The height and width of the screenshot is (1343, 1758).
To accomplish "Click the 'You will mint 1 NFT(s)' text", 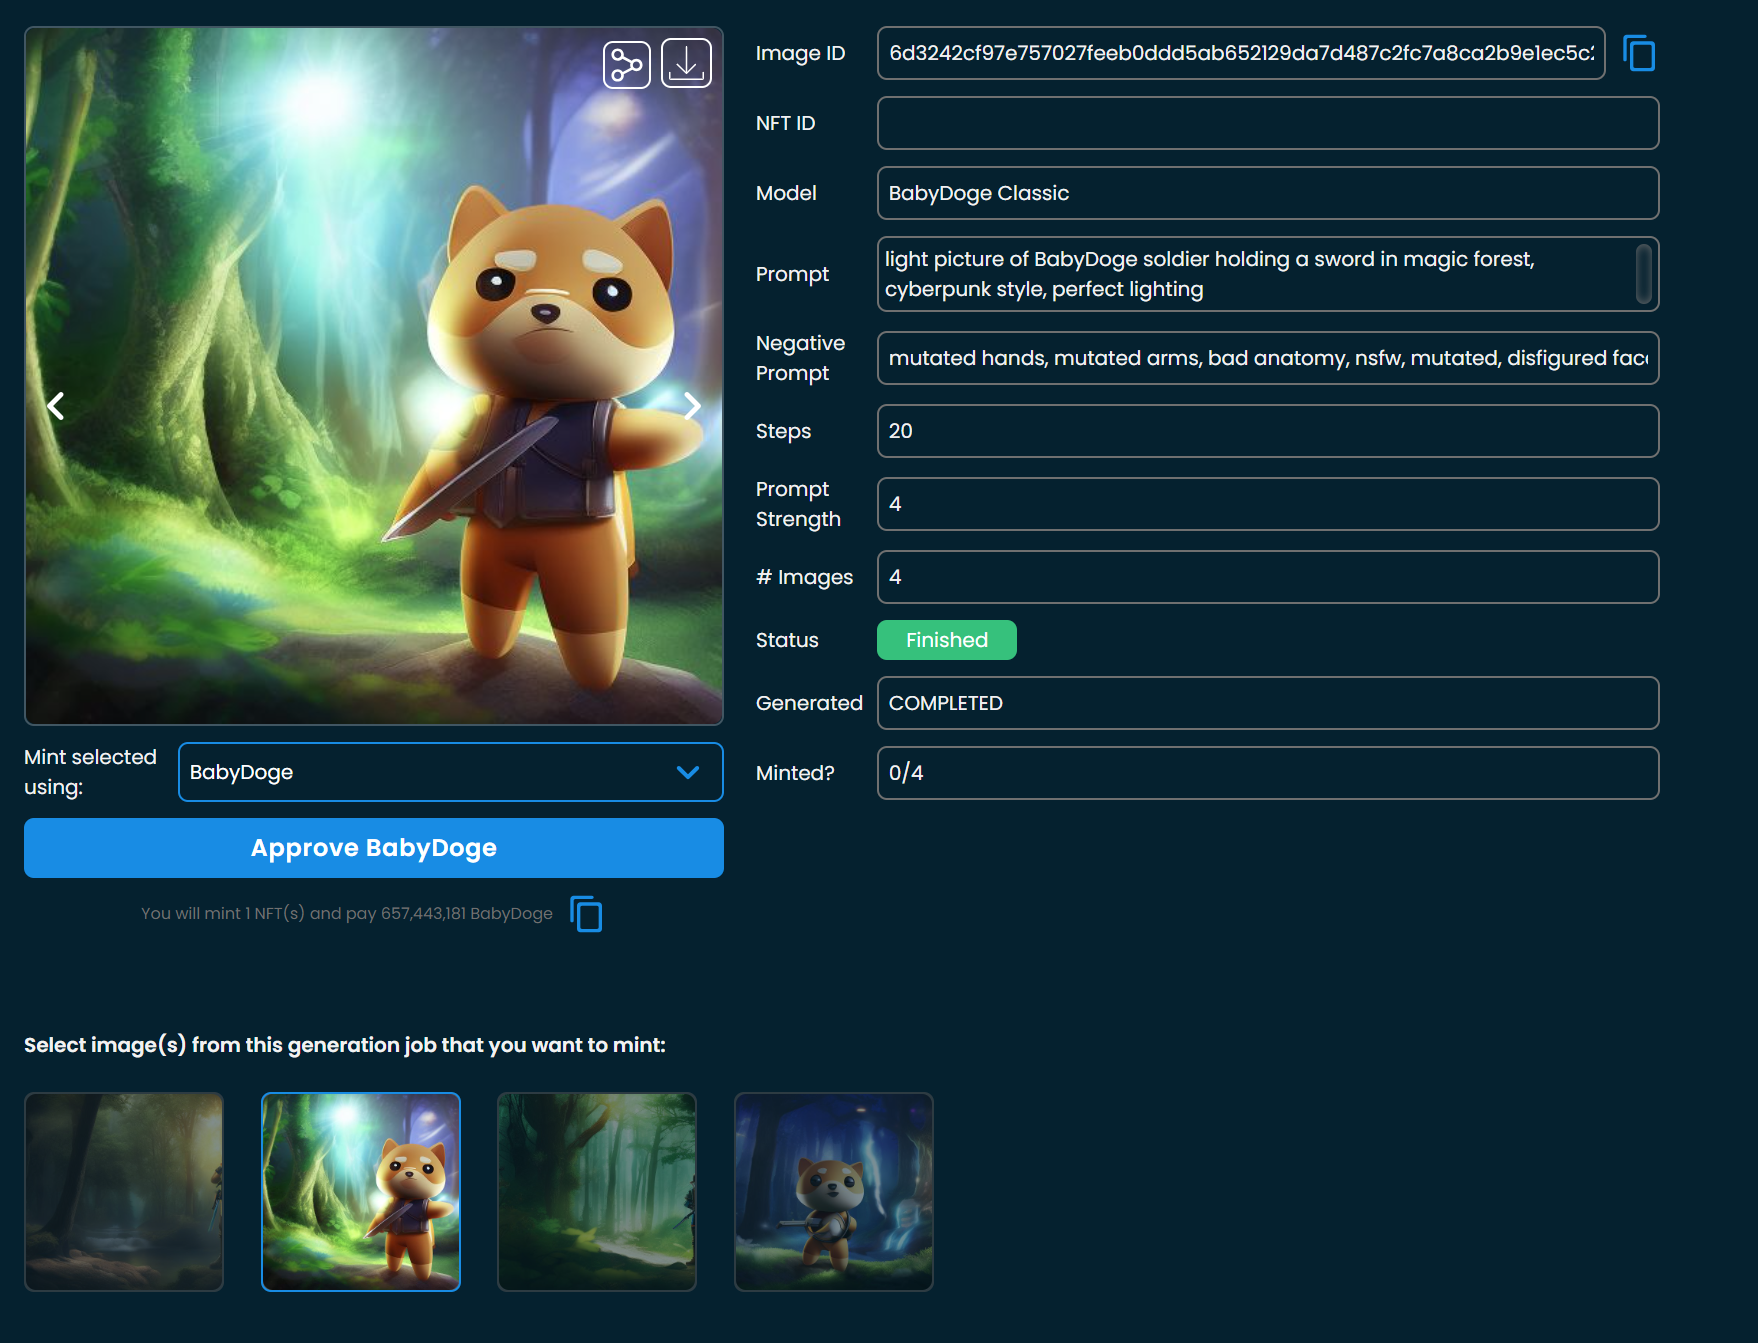I will pyautogui.click(x=347, y=914).
